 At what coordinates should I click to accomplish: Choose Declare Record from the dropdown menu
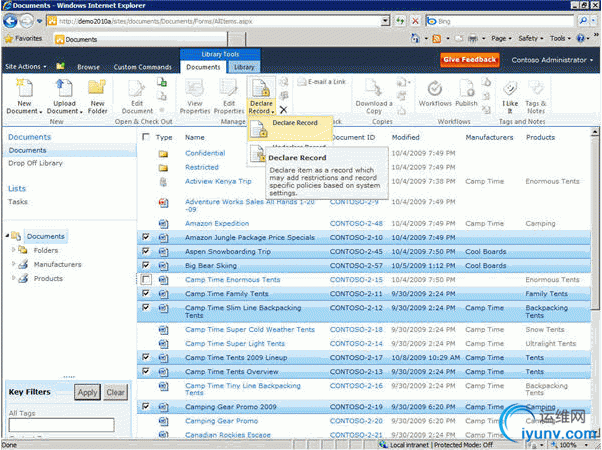tap(289, 128)
